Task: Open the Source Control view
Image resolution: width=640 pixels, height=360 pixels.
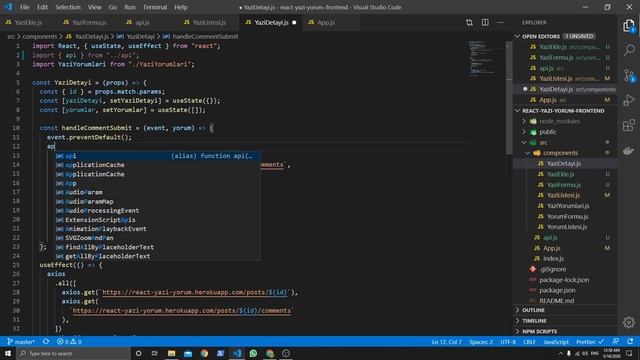Action: tap(629, 76)
